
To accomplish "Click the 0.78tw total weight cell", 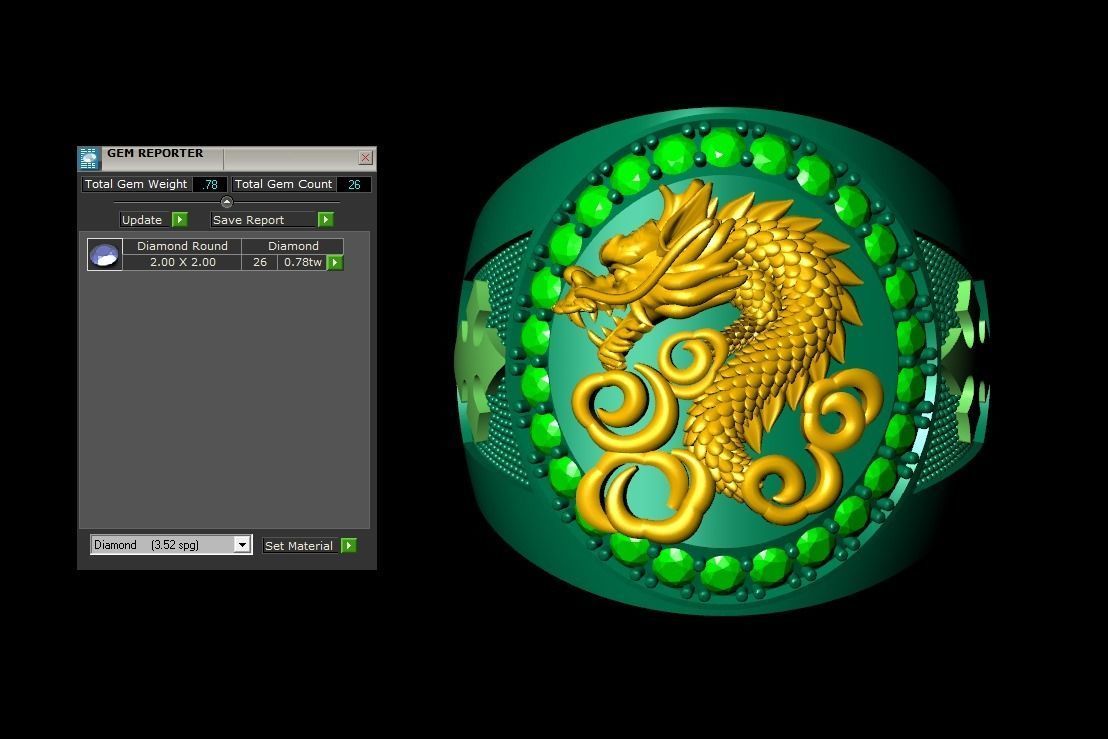I will [x=302, y=262].
